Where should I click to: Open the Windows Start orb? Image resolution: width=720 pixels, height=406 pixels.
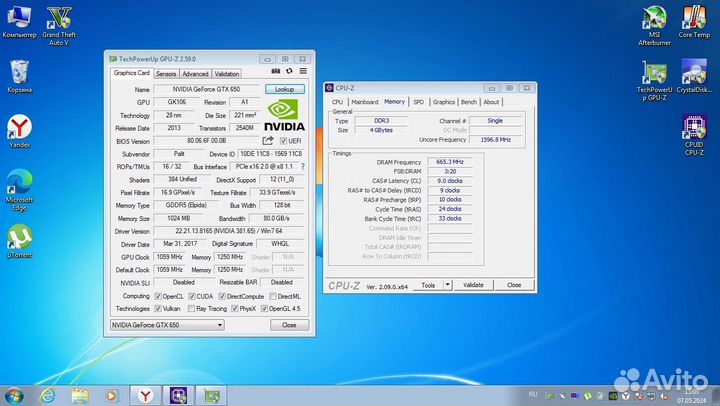tap(14, 395)
